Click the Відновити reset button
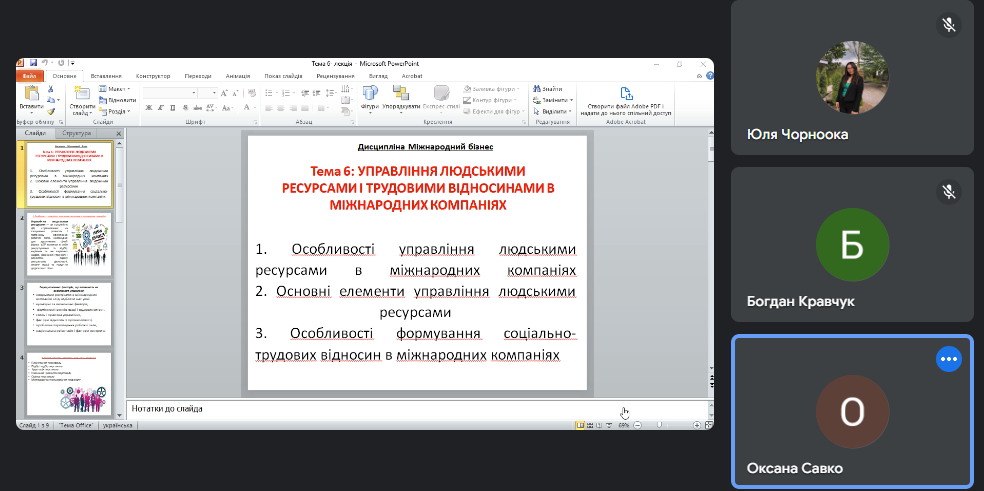This screenshot has width=984, height=491. click(x=120, y=100)
